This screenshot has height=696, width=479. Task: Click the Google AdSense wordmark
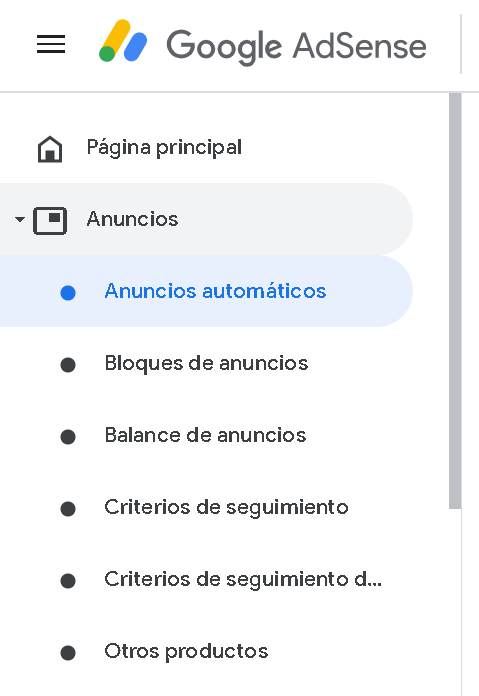296,46
